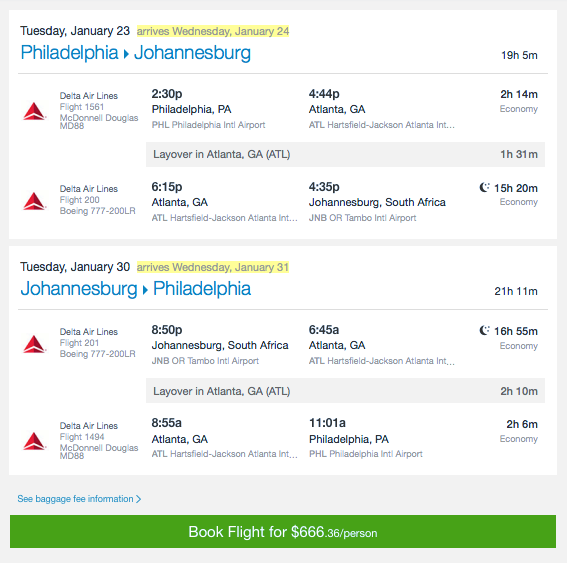Click JNB OR Tambo Intl Airport under 4:35p

click(362, 218)
